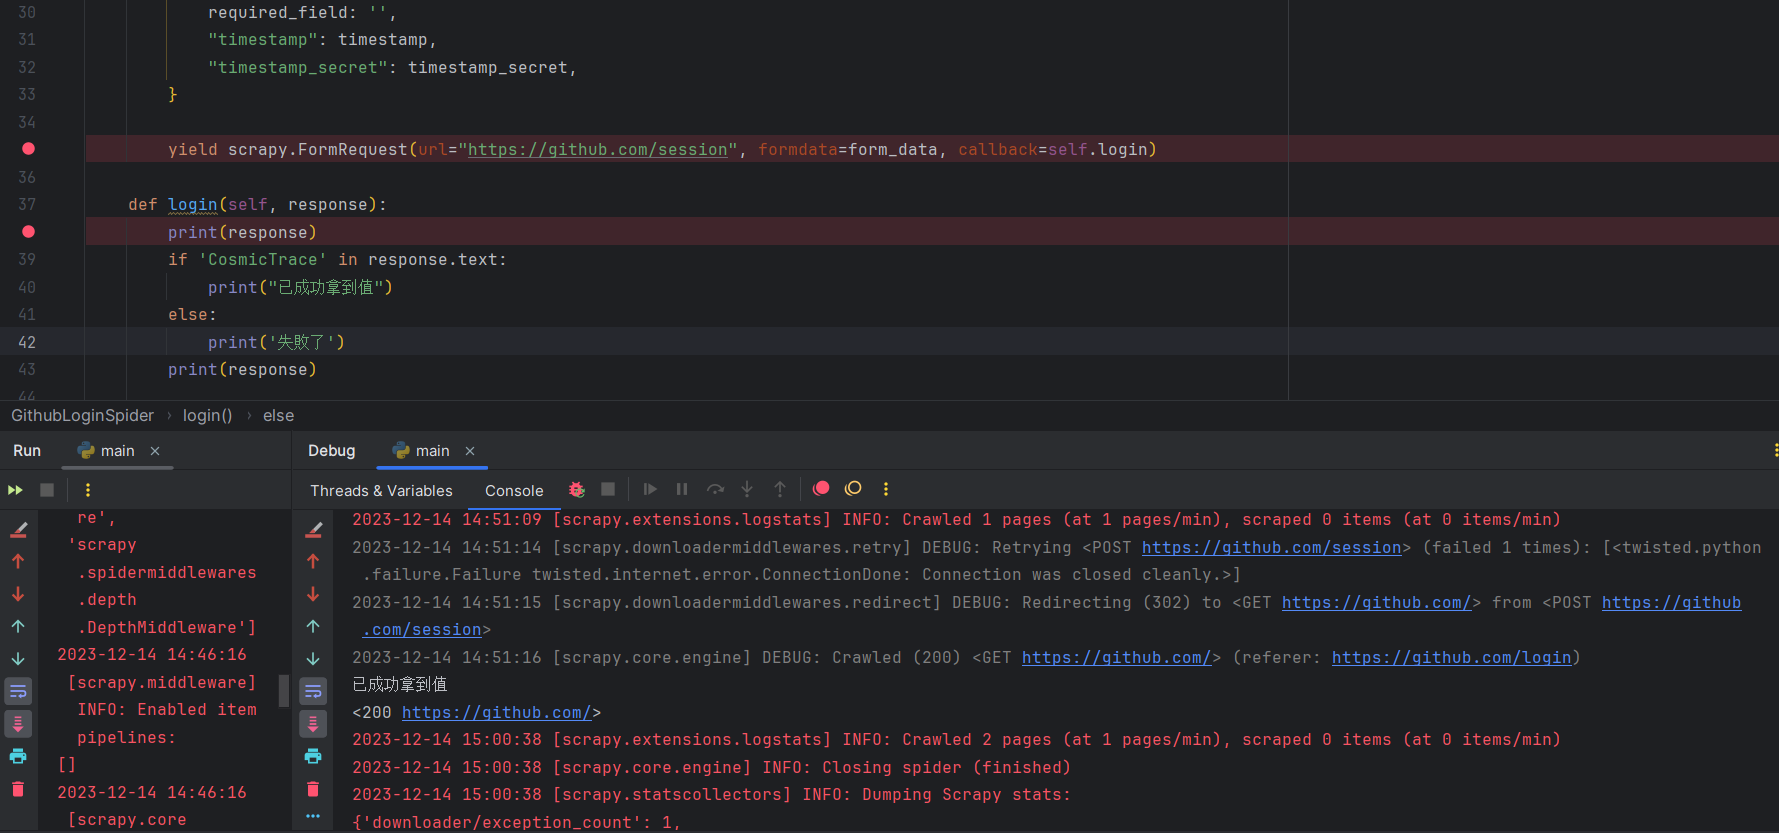The image size is (1779, 833).
Task: Resume the debugged program
Action: 650,489
